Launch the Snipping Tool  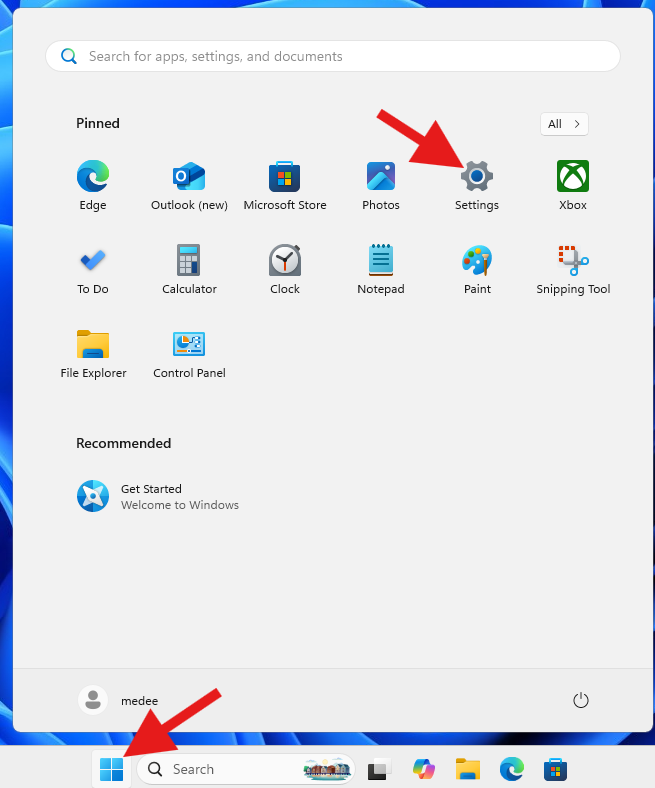573,269
